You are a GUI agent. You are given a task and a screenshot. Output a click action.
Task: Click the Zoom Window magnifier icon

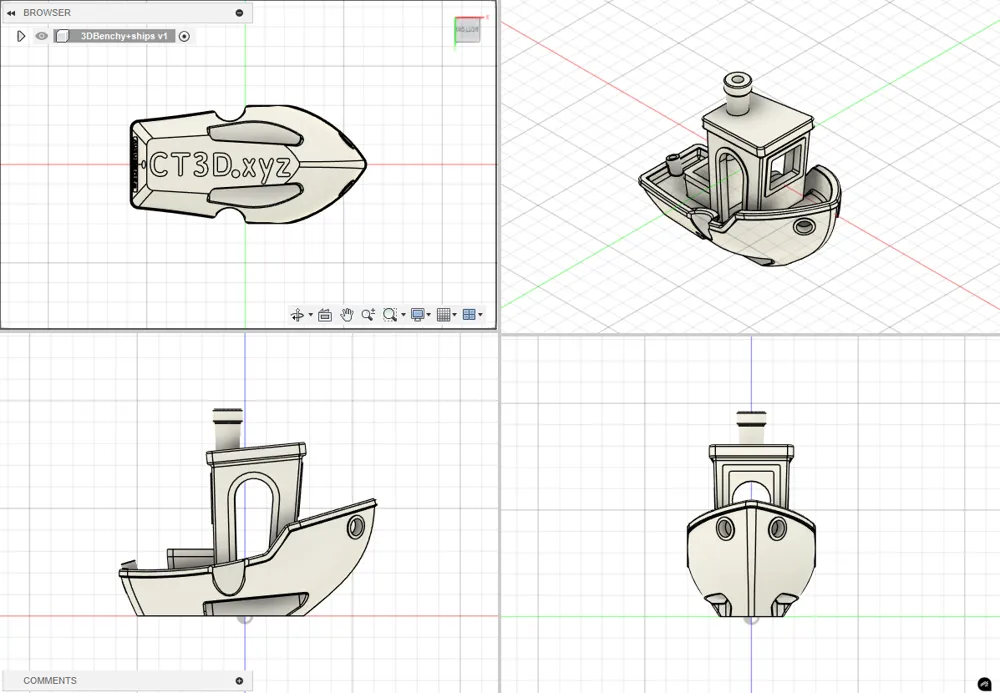click(390, 314)
